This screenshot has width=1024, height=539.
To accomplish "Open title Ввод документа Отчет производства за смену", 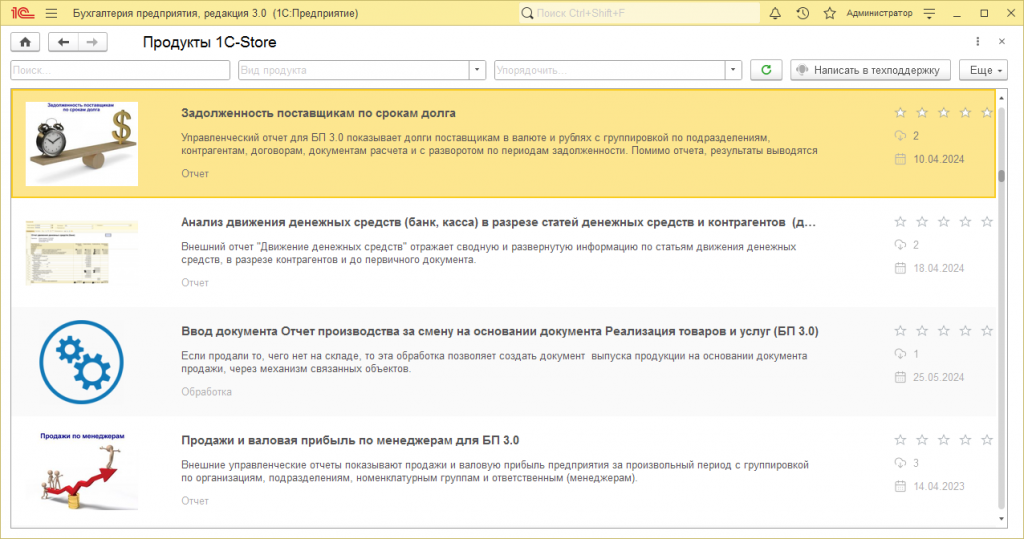I will 500,331.
